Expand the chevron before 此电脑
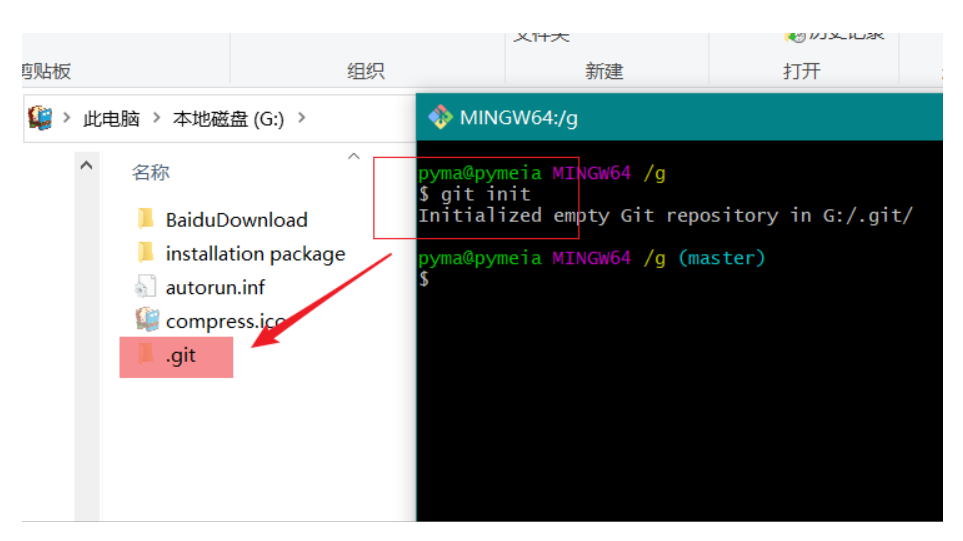963x541 pixels. tap(66, 117)
